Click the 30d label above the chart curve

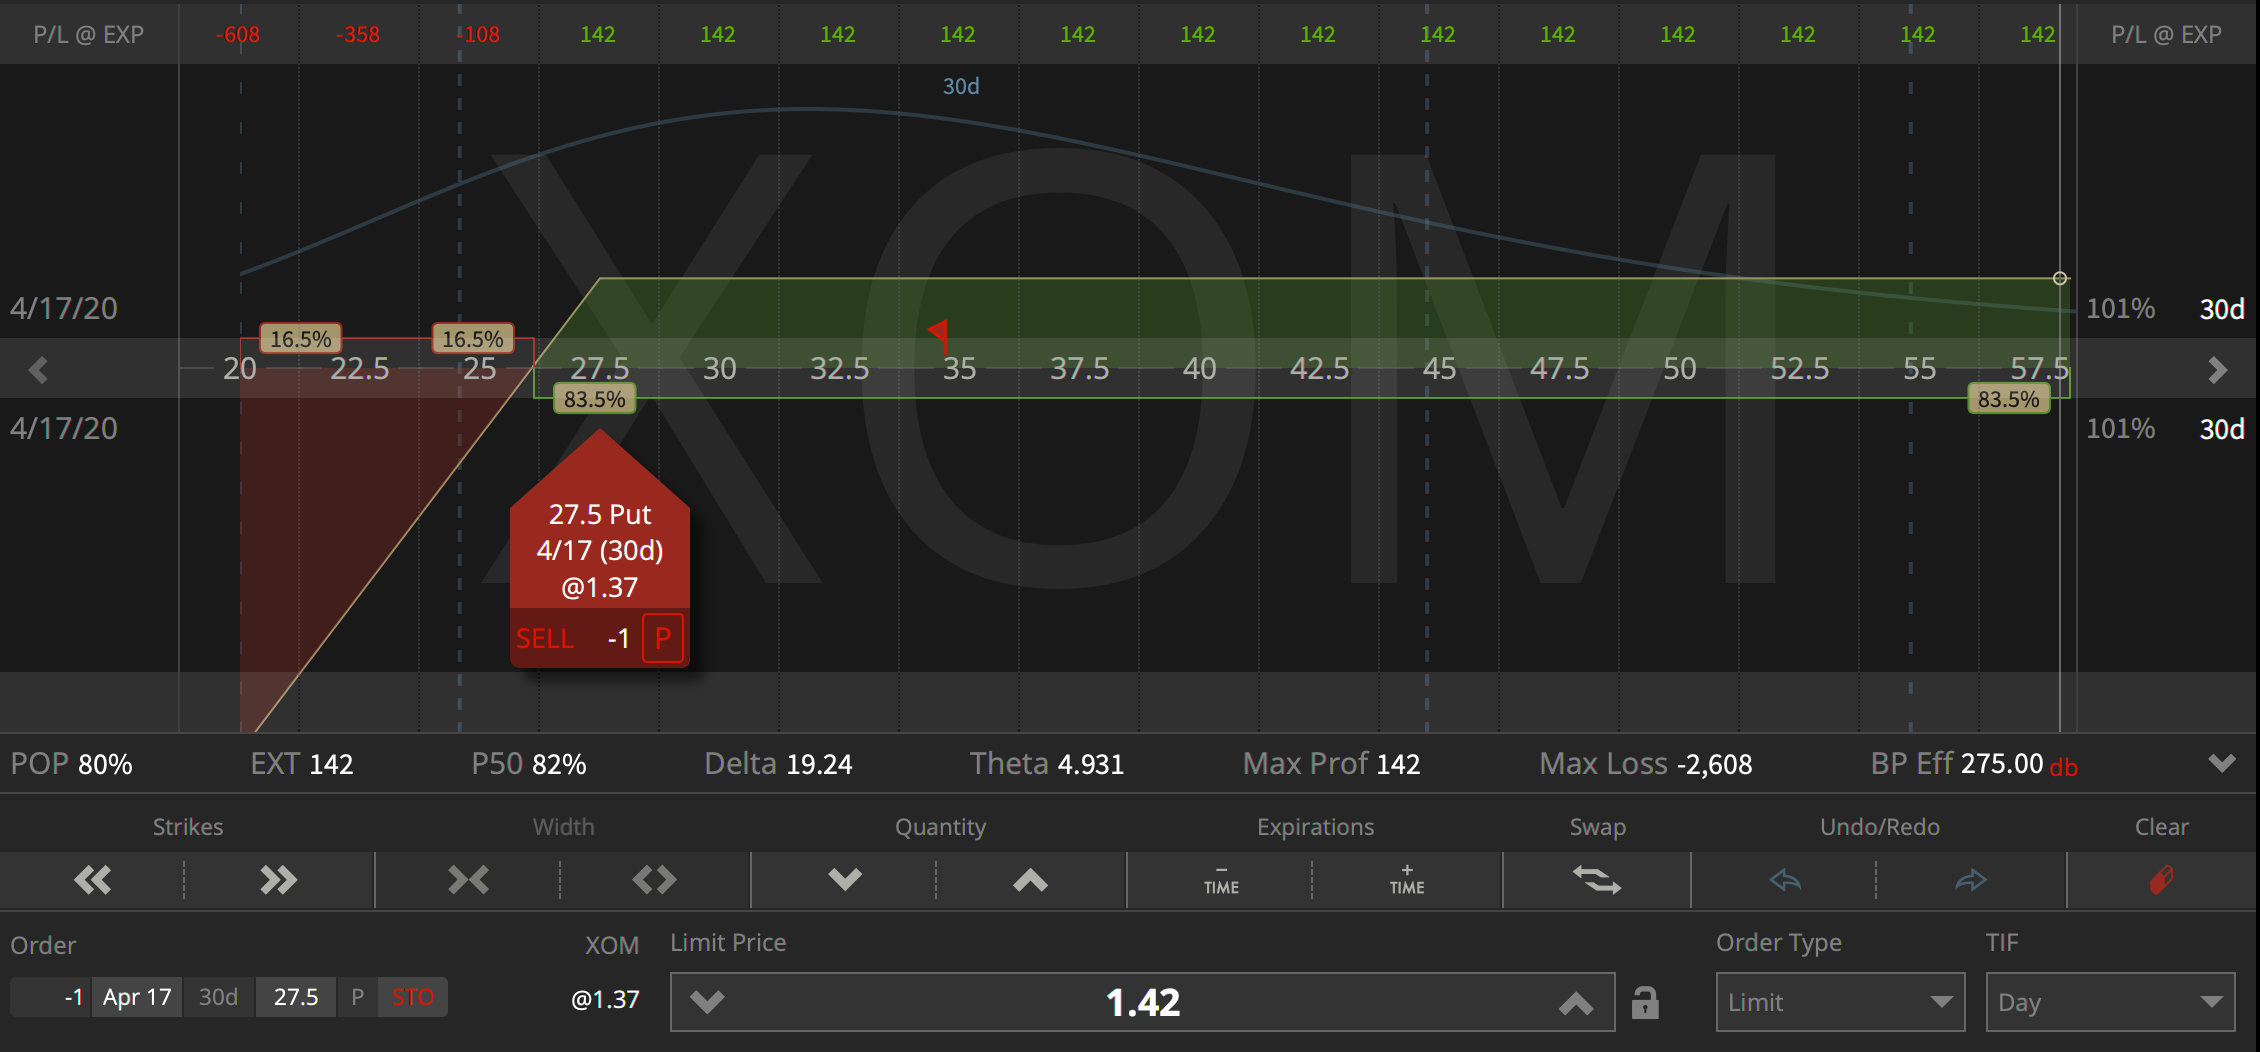click(x=961, y=86)
